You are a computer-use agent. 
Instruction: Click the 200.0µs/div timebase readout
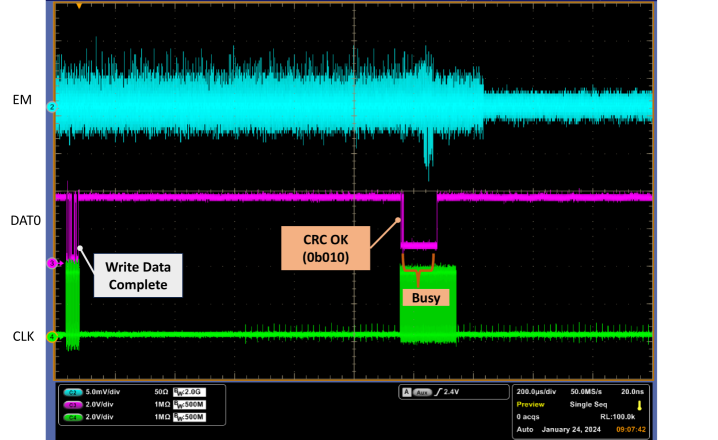pos(538,393)
